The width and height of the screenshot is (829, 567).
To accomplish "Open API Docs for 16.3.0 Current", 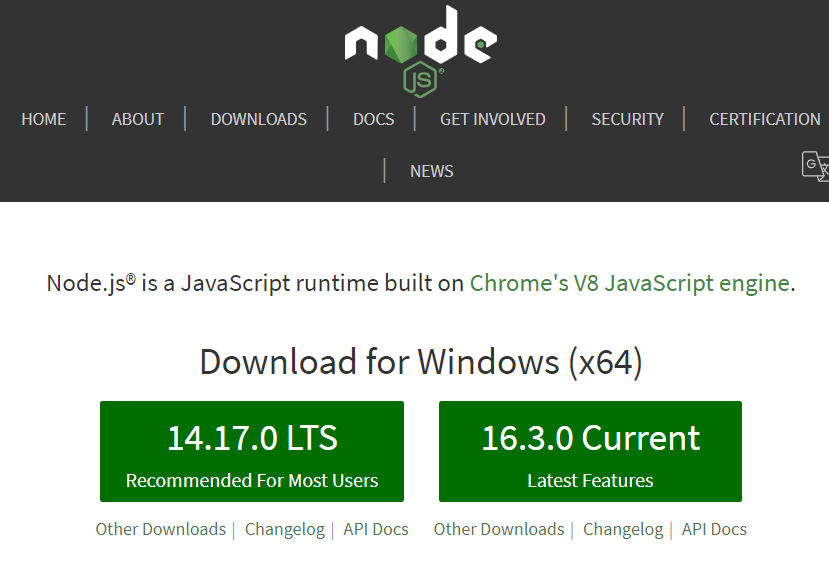I will click(x=714, y=529).
